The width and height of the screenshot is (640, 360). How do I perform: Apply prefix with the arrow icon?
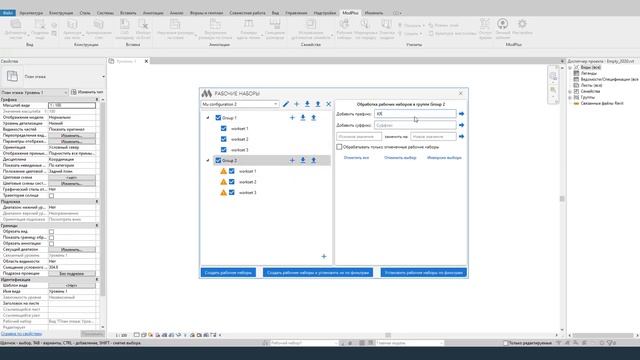coord(462,114)
